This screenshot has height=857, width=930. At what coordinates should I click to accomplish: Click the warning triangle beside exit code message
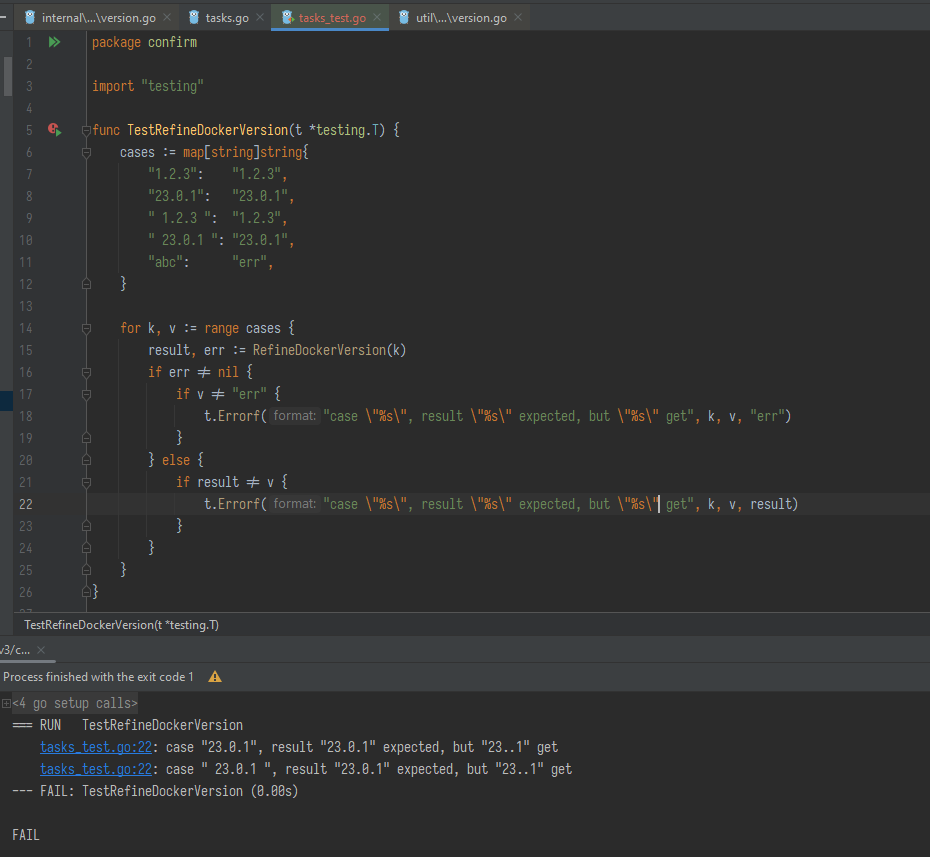click(x=214, y=676)
